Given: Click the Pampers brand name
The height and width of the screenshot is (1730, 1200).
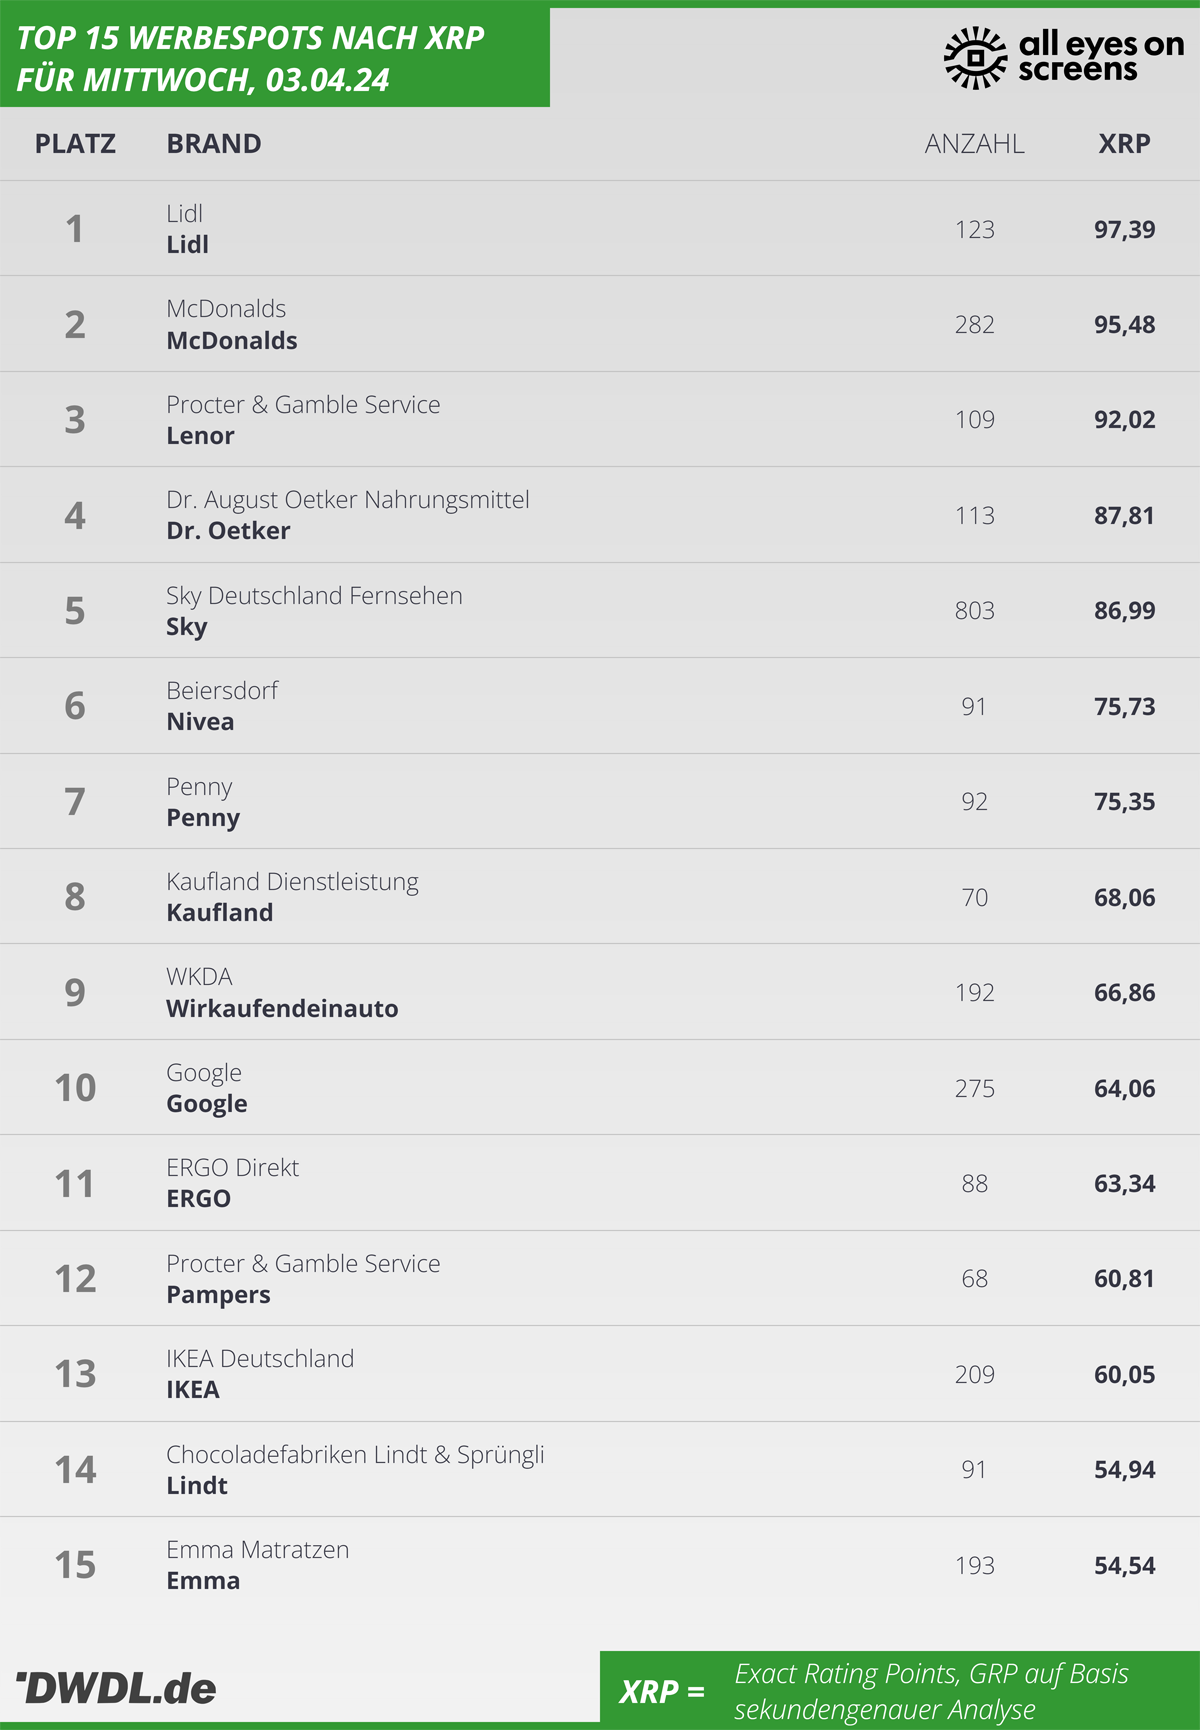Looking at the screenshot, I should (218, 1295).
